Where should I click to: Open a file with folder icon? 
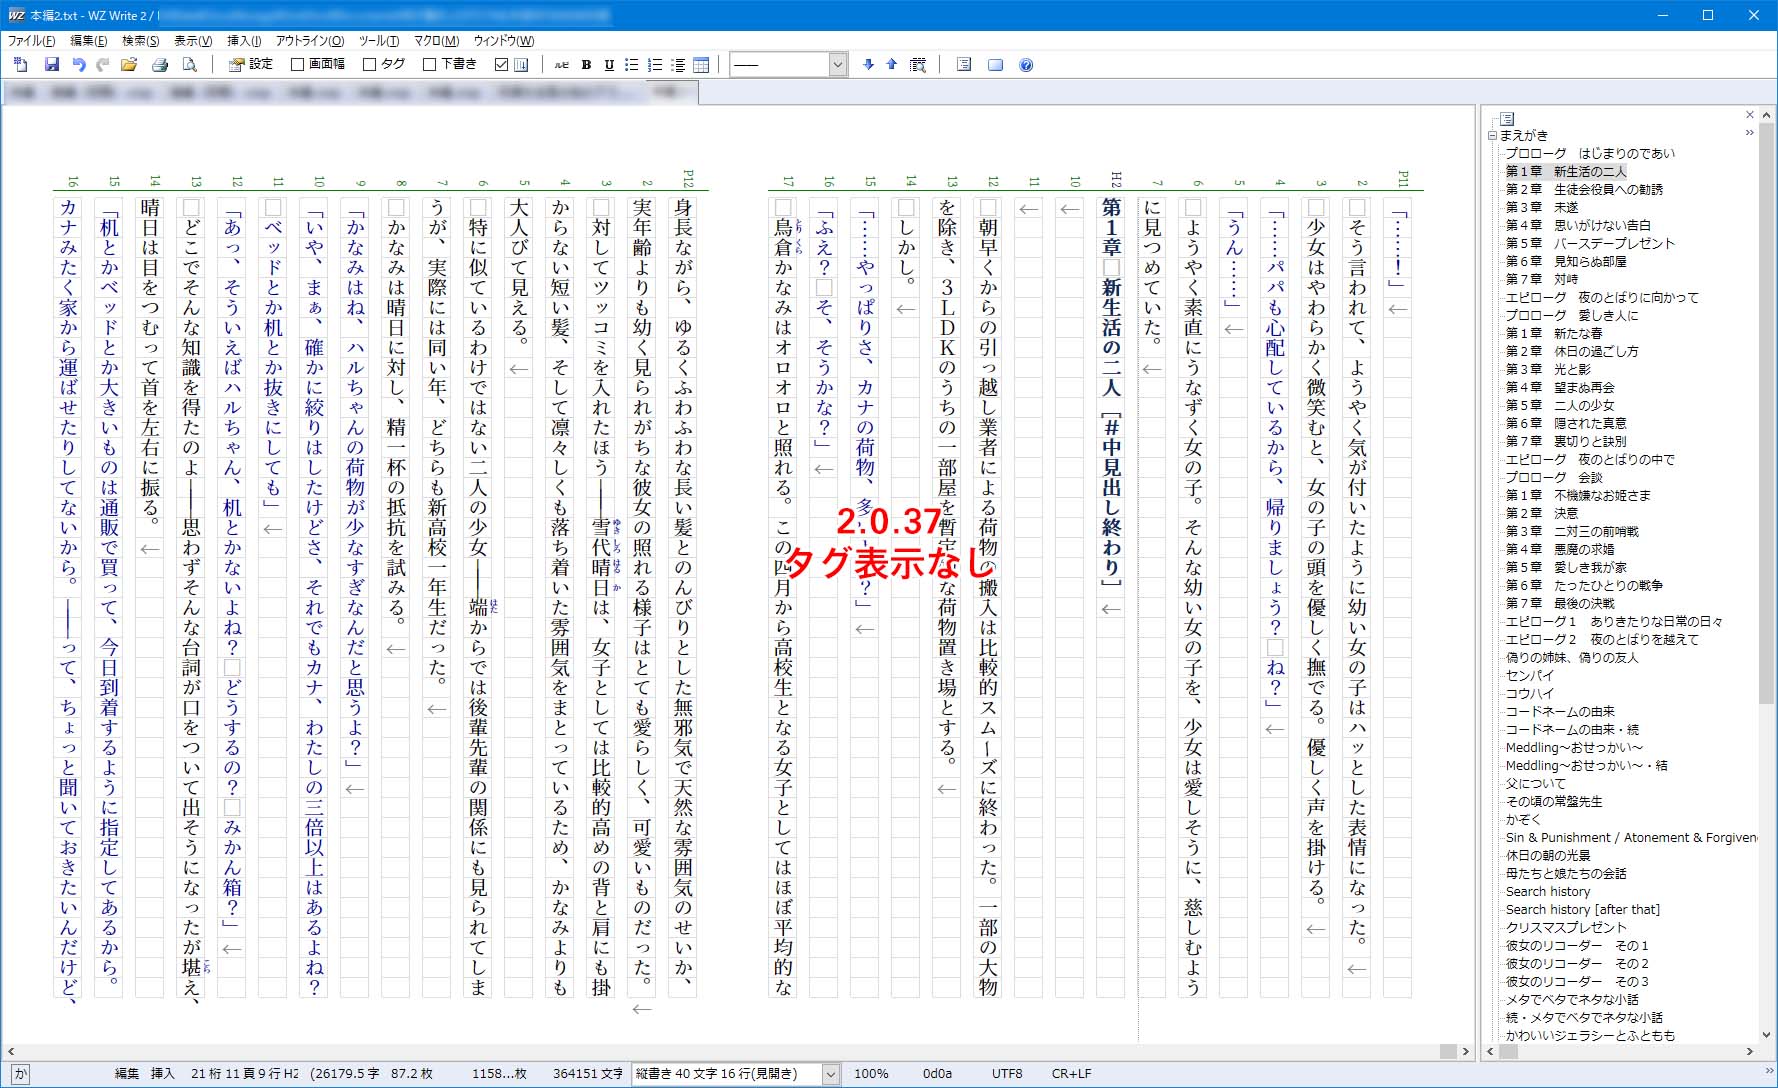(129, 64)
